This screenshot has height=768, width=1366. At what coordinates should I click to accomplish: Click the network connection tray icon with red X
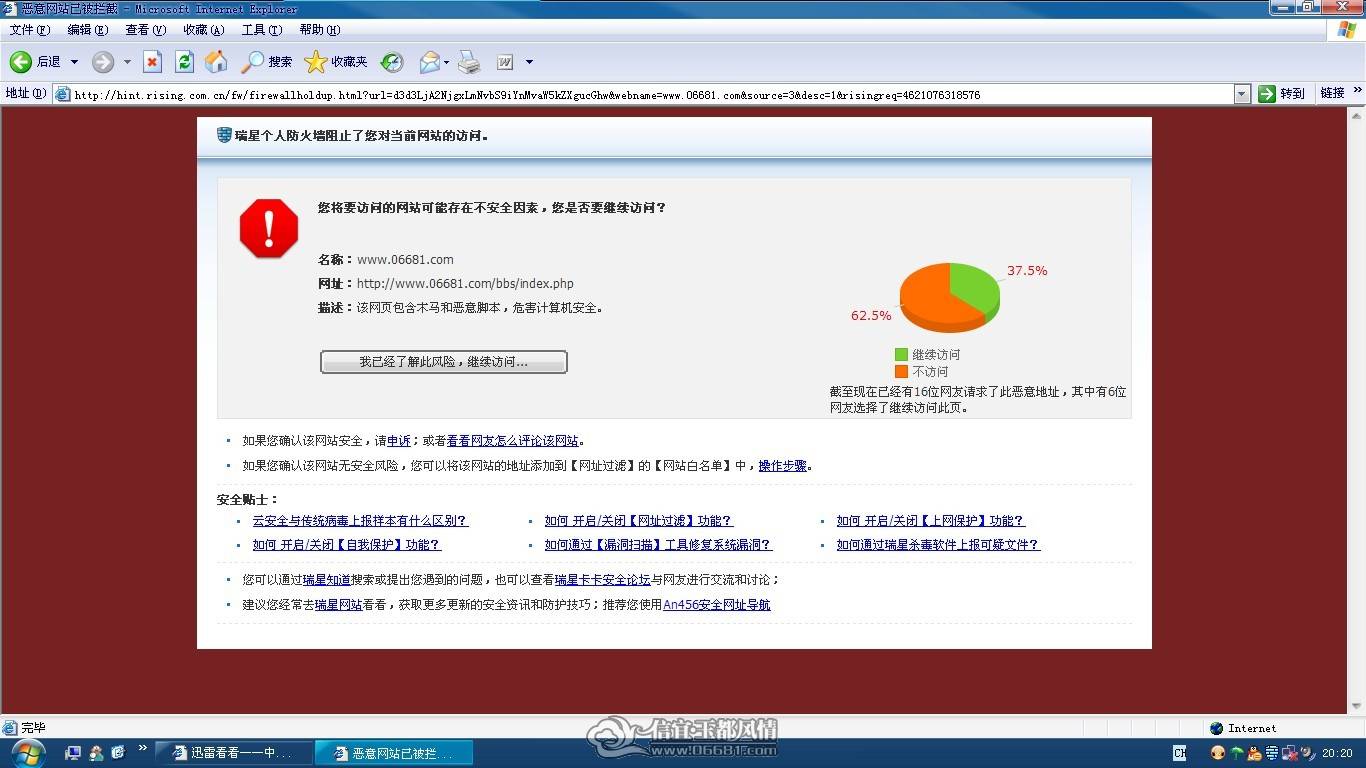[x=1290, y=753]
